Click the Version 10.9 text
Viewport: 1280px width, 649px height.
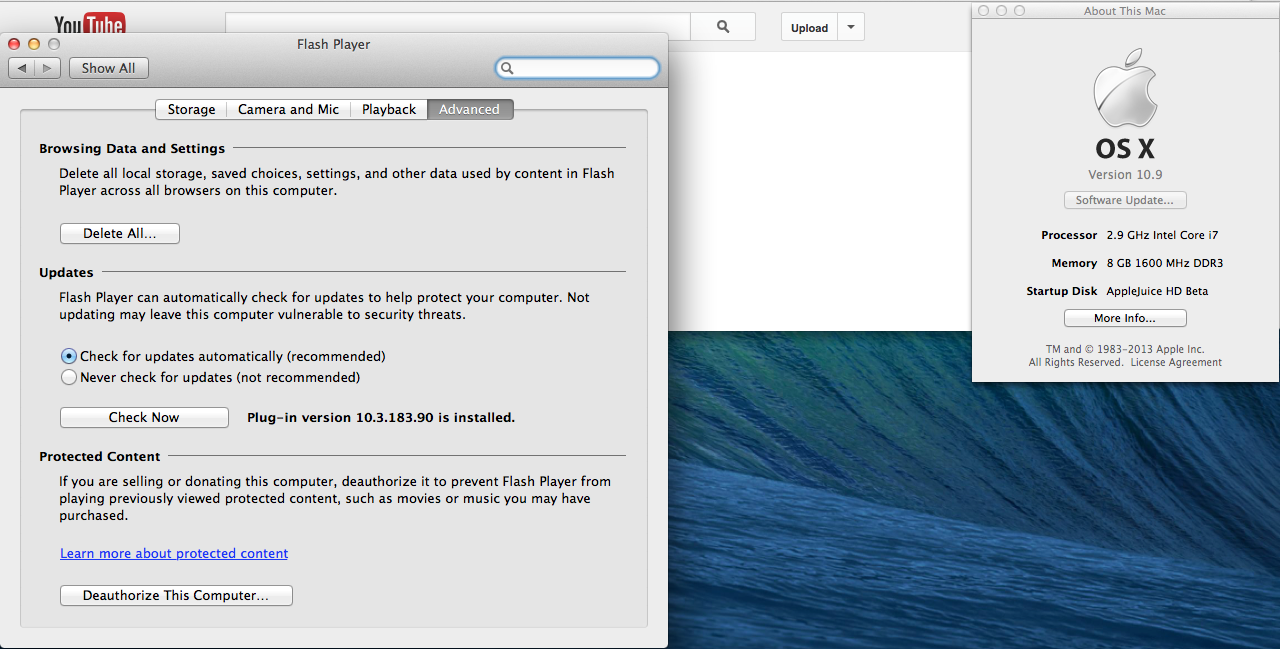(1125, 174)
